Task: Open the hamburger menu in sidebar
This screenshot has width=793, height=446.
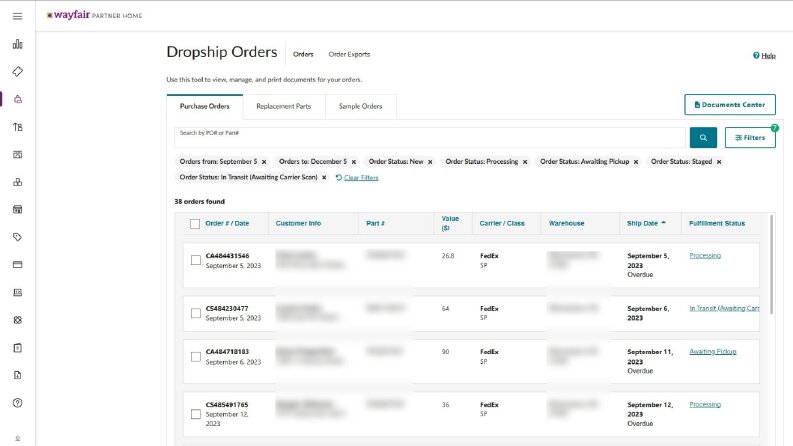Action: click(18, 16)
